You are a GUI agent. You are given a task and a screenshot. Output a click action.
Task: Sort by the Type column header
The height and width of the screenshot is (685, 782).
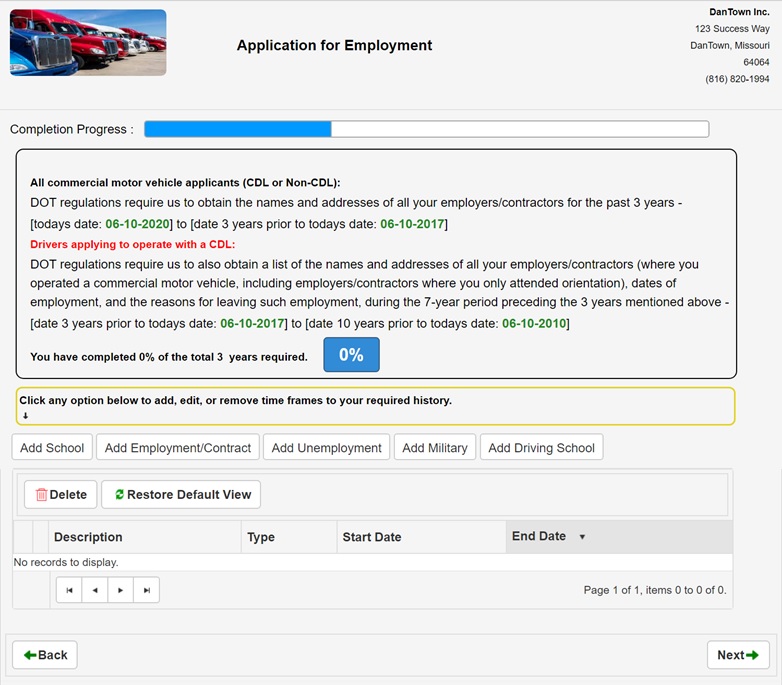261,537
